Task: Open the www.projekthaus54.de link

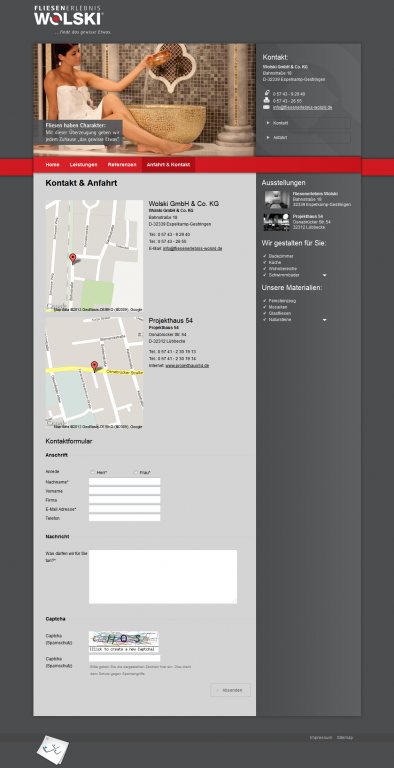Action: tap(187, 365)
